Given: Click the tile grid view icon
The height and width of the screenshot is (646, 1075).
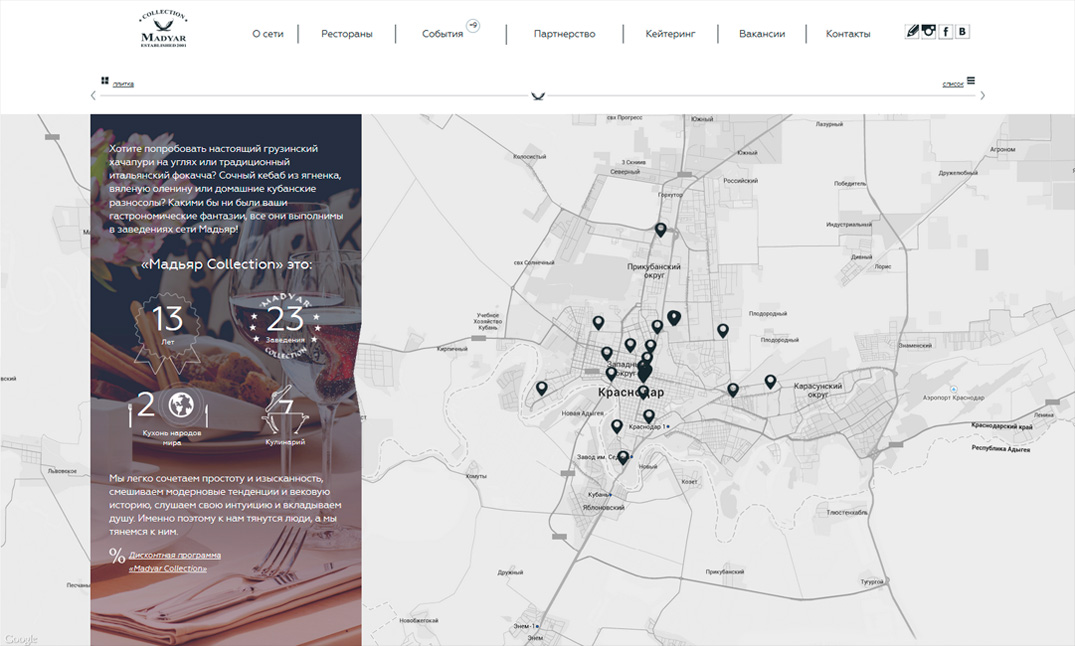Looking at the screenshot, I should coord(105,81).
